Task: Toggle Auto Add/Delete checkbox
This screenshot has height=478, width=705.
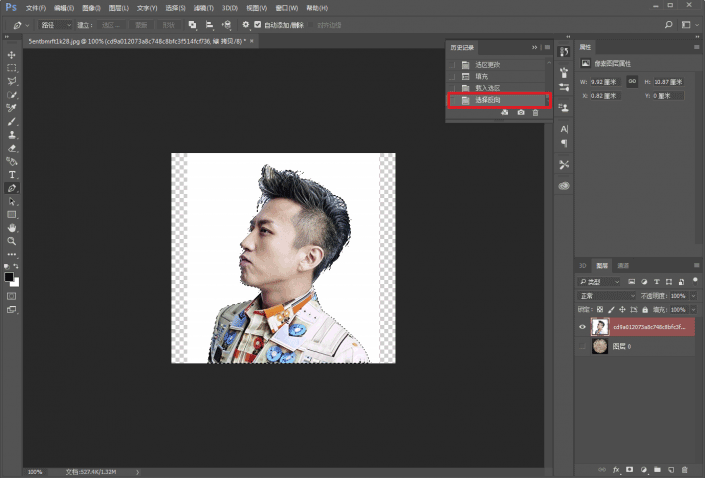Action: click(x=258, y=25)
